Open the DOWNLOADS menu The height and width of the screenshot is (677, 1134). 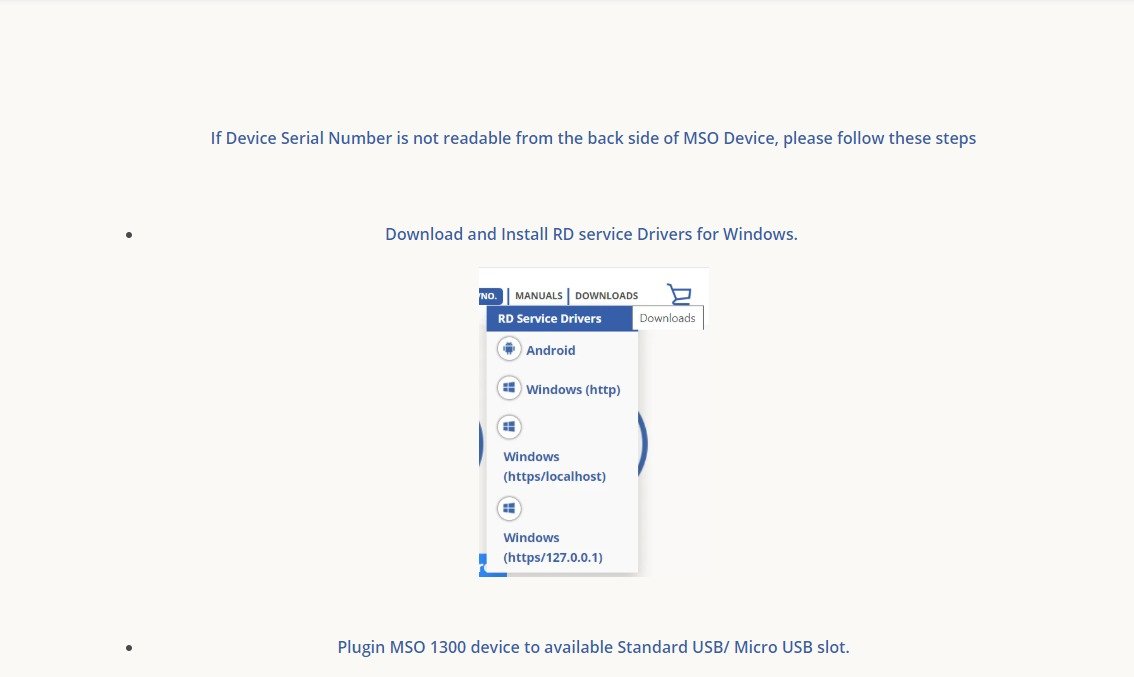606,295
